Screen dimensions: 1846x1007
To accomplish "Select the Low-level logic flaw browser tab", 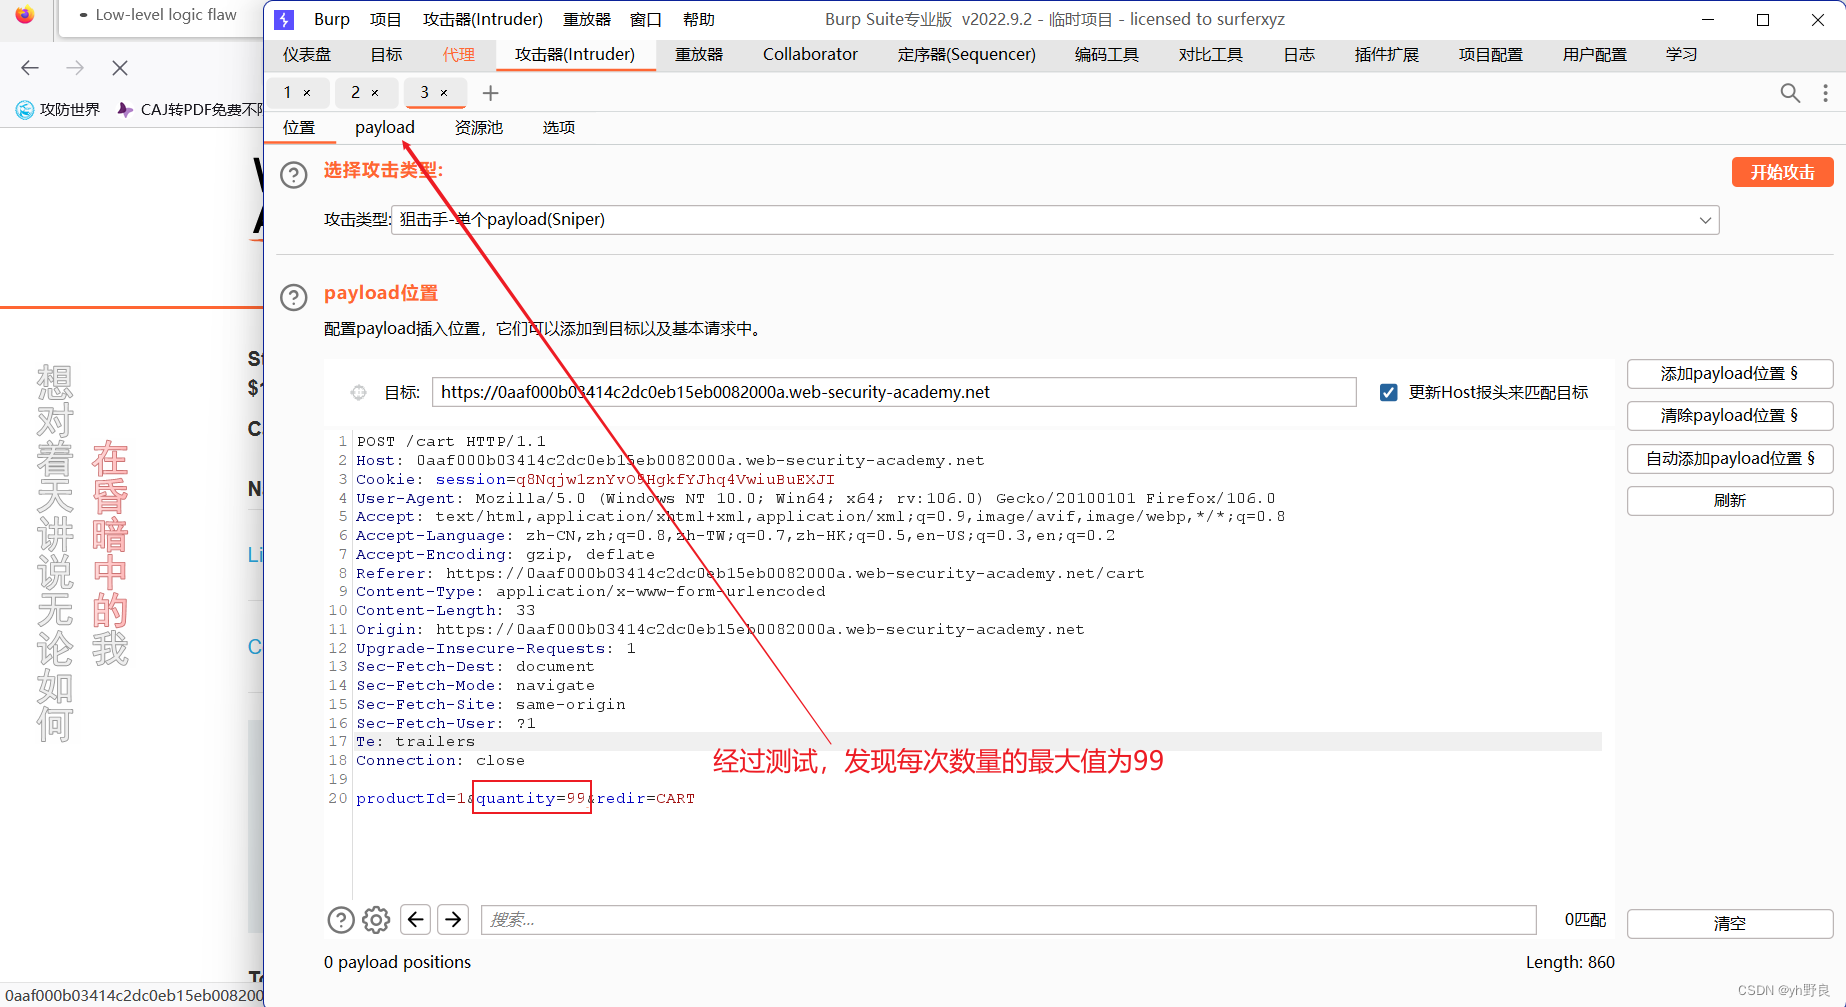I will [160, 16].
